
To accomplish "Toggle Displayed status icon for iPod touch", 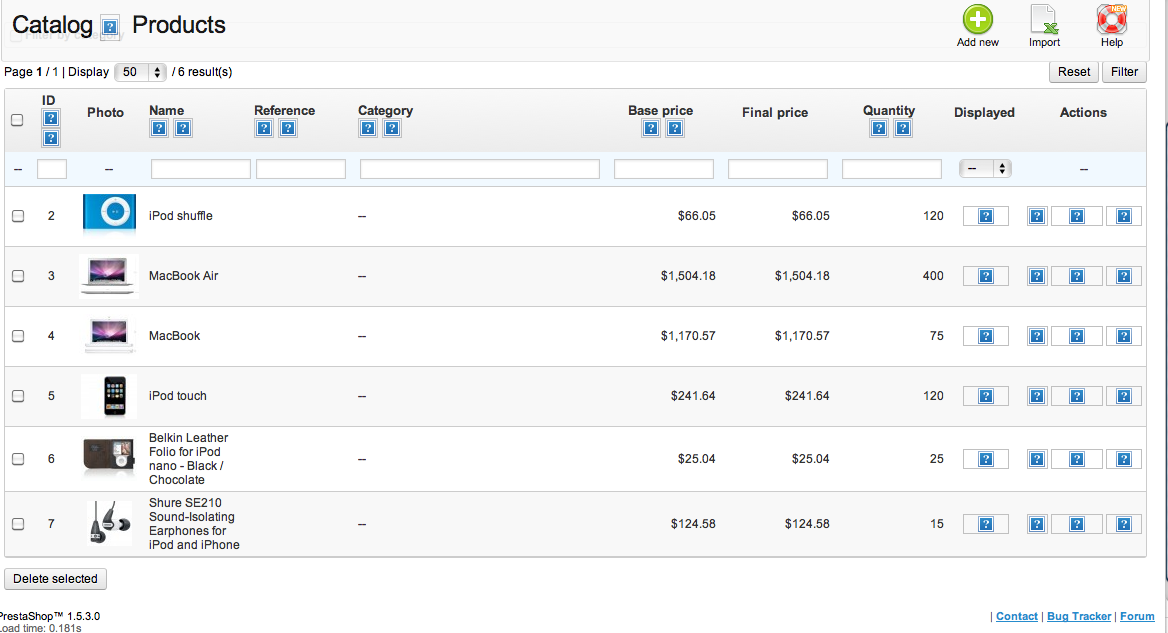I will (x=986, y=396).
